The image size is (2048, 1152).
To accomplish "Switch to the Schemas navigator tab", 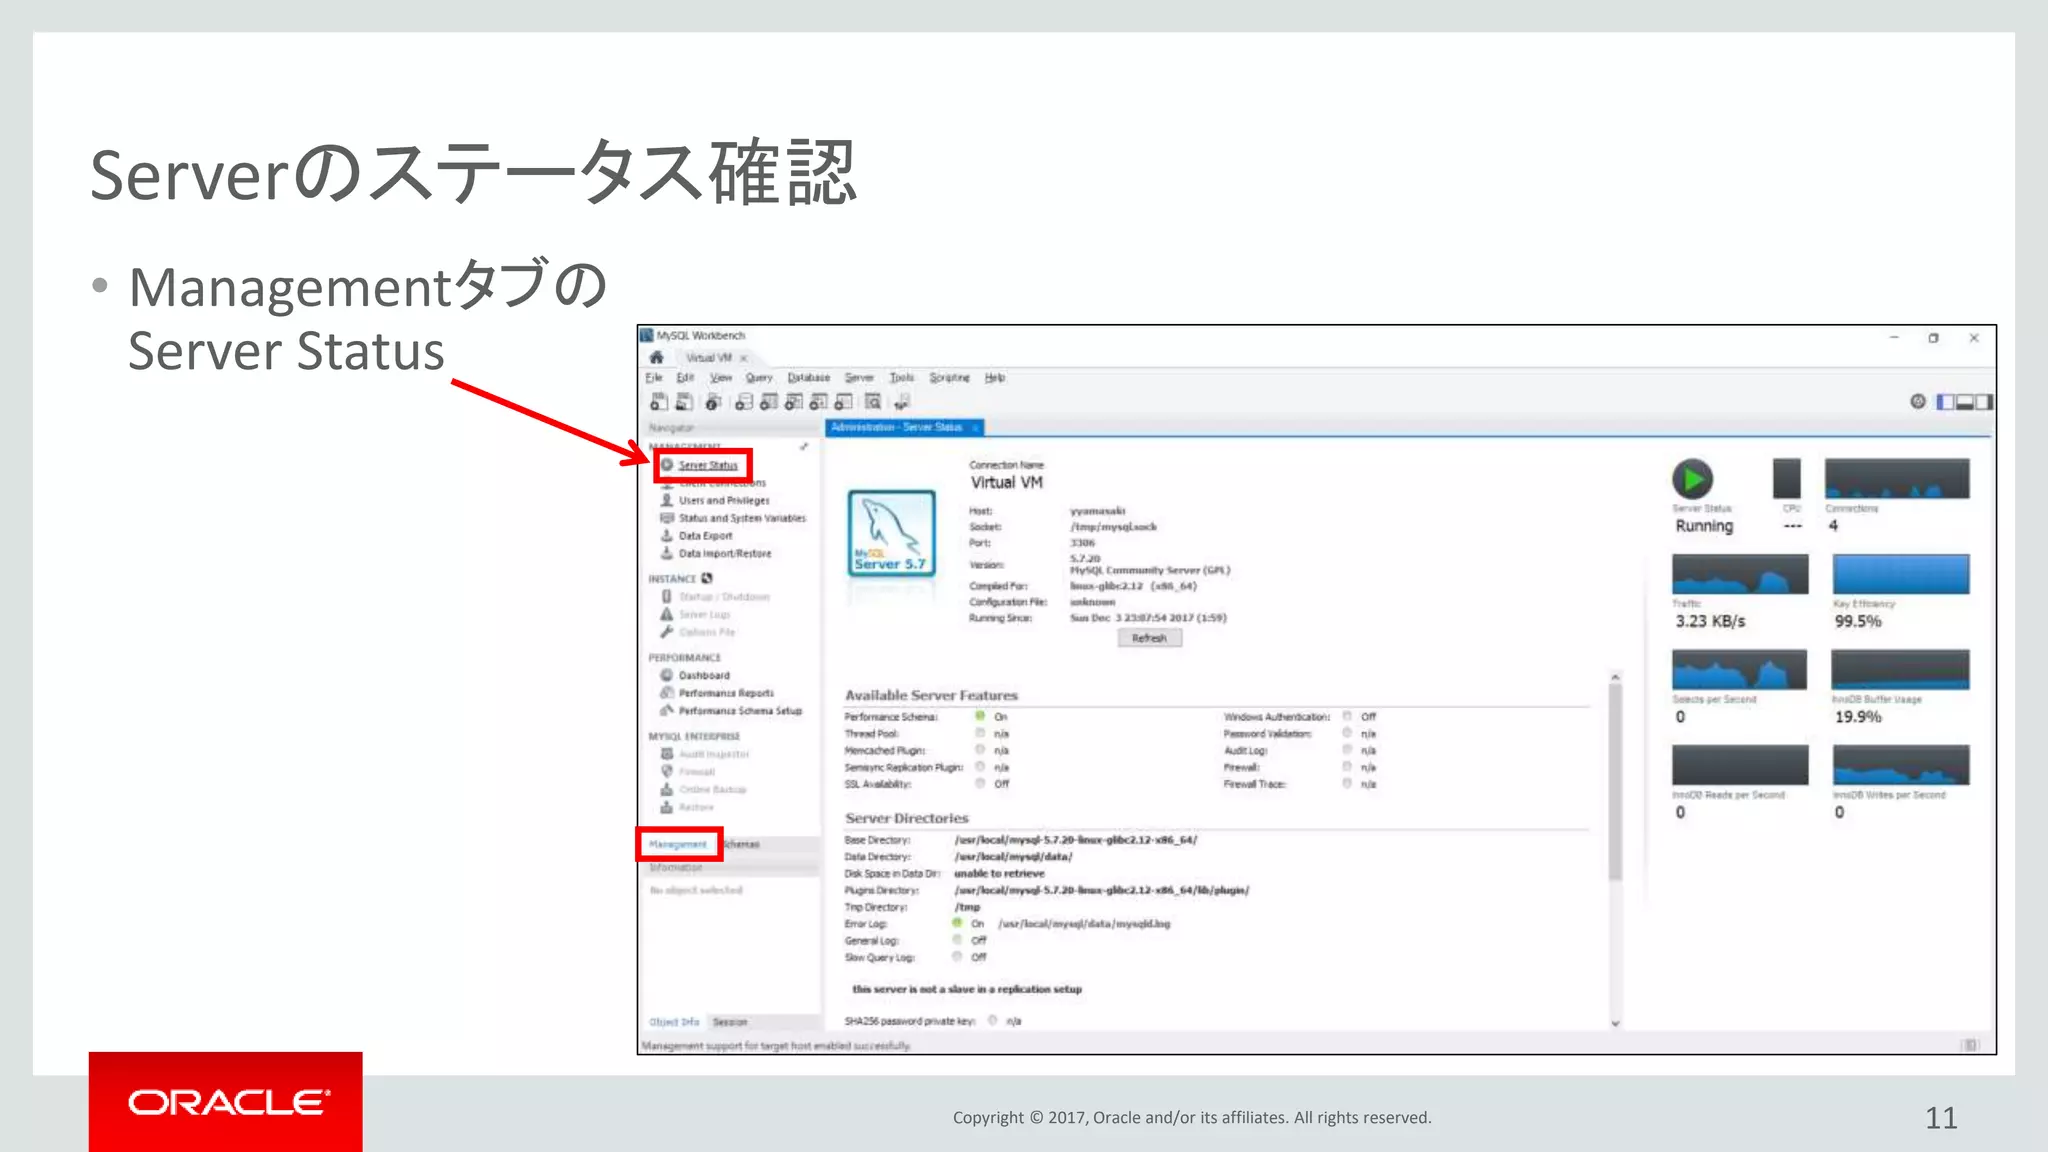I will pyautogui.click(x=742, y=845).
